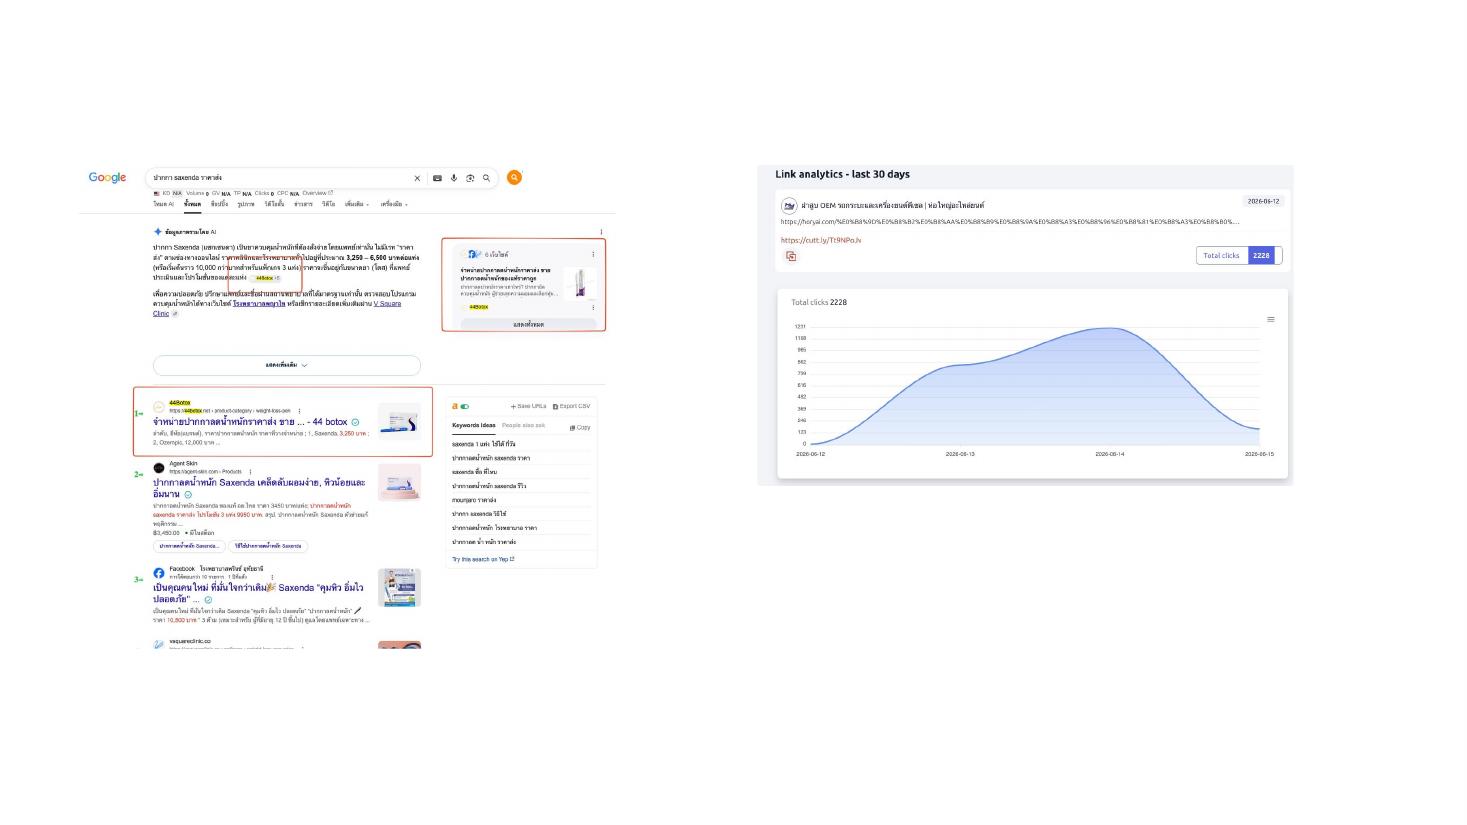Open the three-dot menu of the 44botox.net result

click(298, 410)
